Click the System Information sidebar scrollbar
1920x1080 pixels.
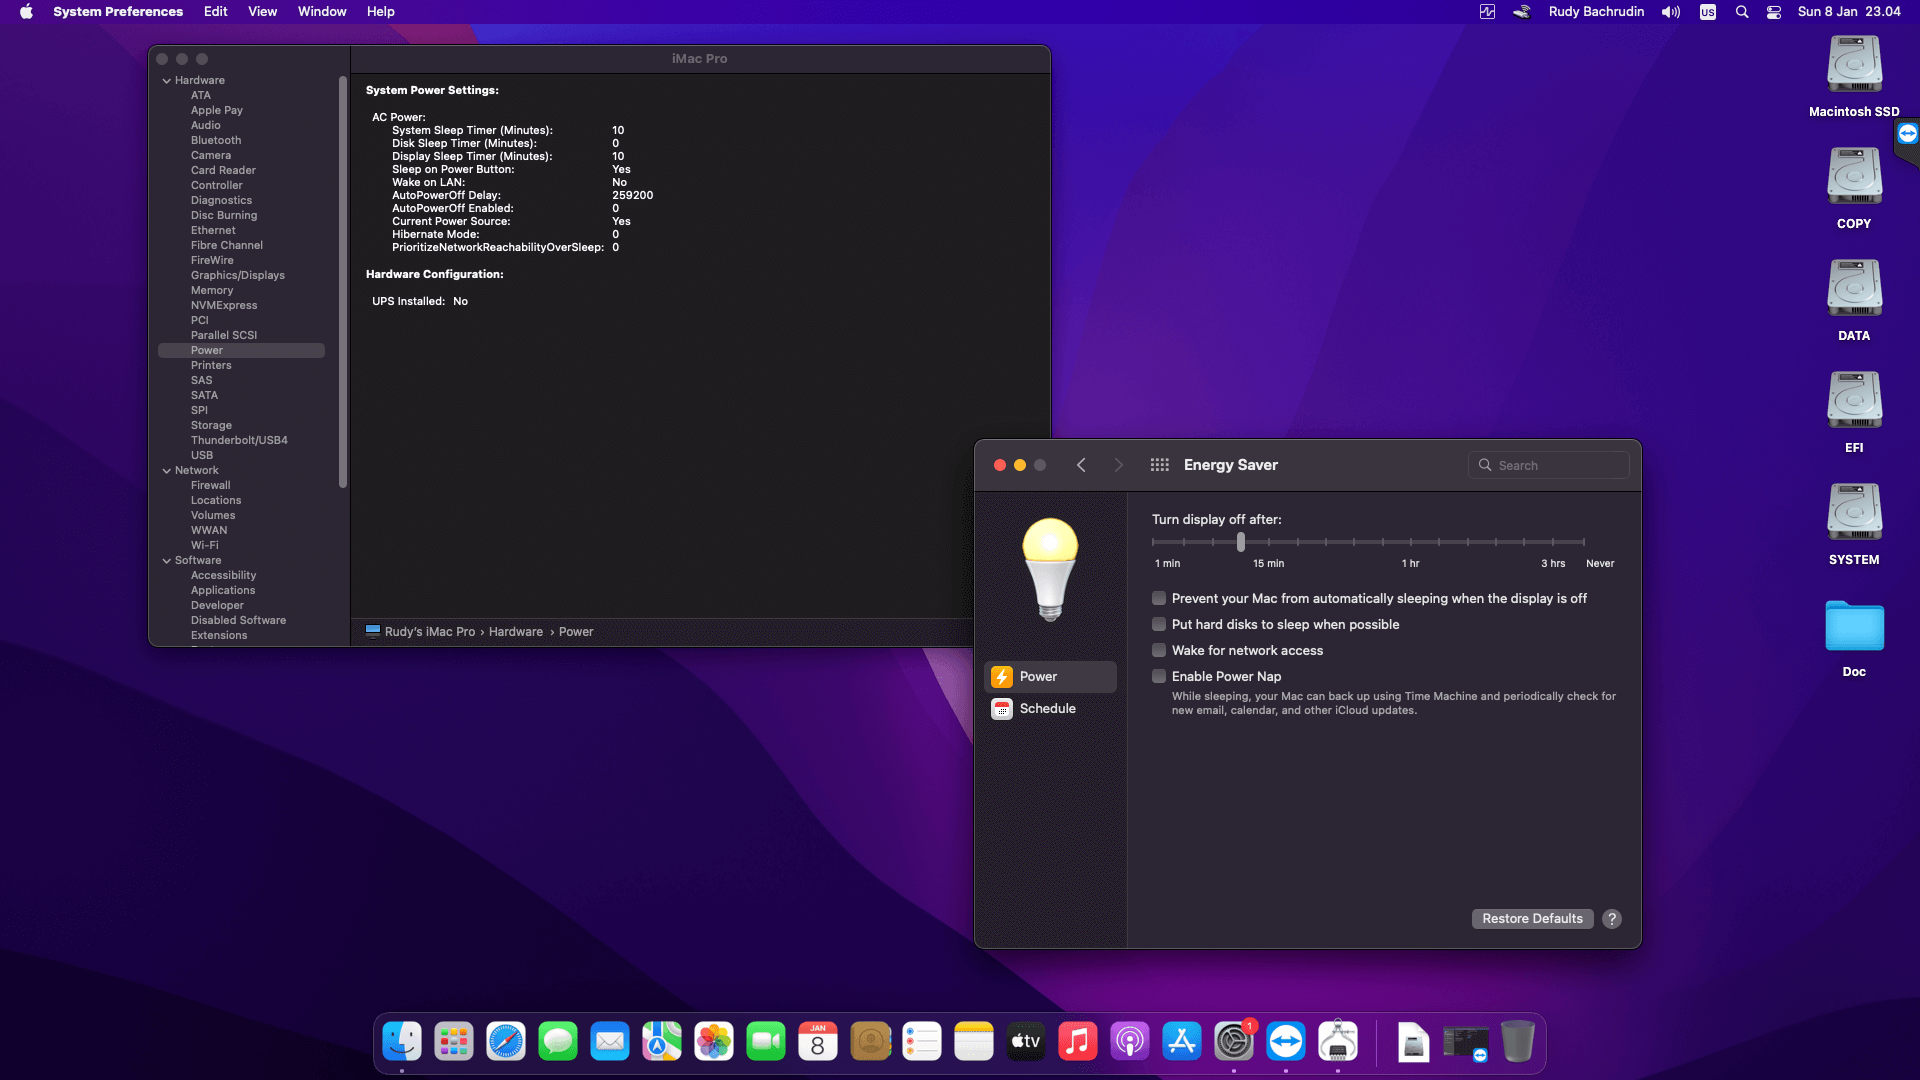click(x=343, y=282)
